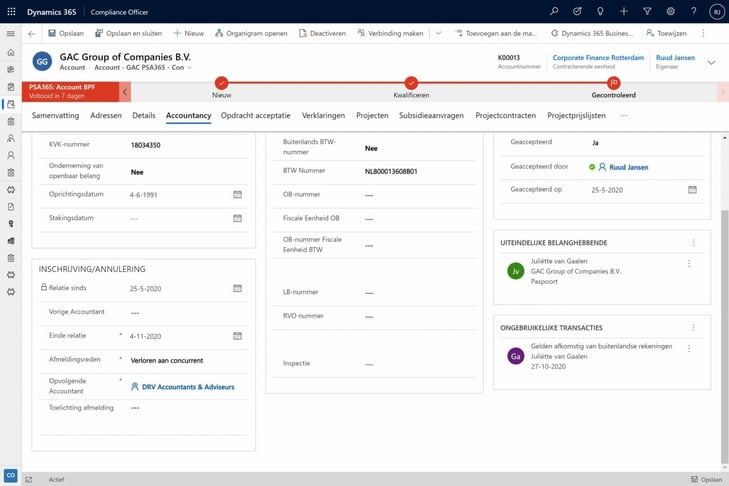Image resolution: width=729 pixels, height=486 pixels.
Task: Toggle the Geaccepteerd value Ja
Action: pos(595,143)
